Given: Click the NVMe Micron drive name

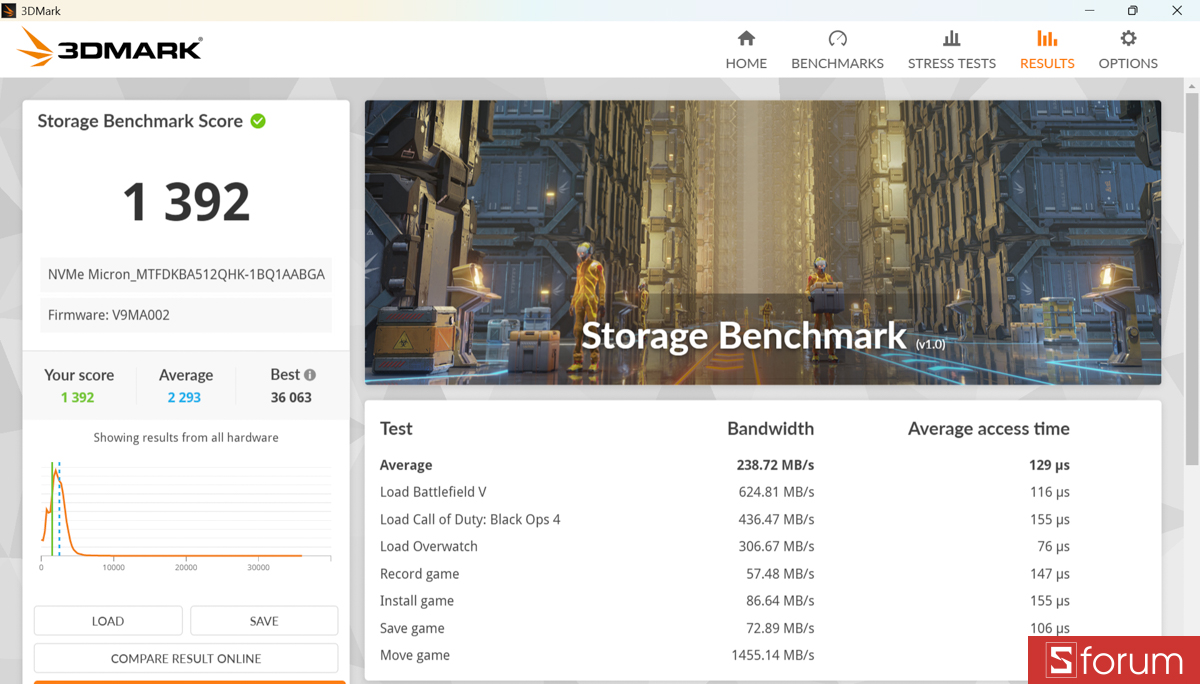Looking at the screenshot, I should point(186,274).
